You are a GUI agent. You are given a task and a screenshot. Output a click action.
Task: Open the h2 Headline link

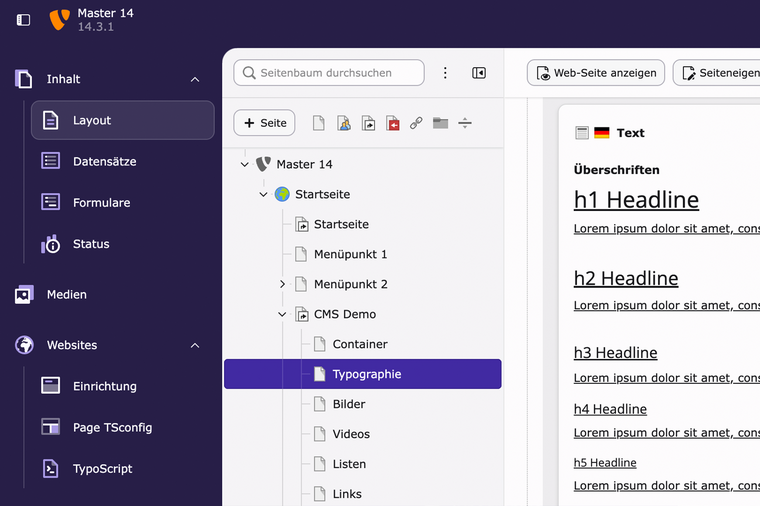tap(626, 279)
